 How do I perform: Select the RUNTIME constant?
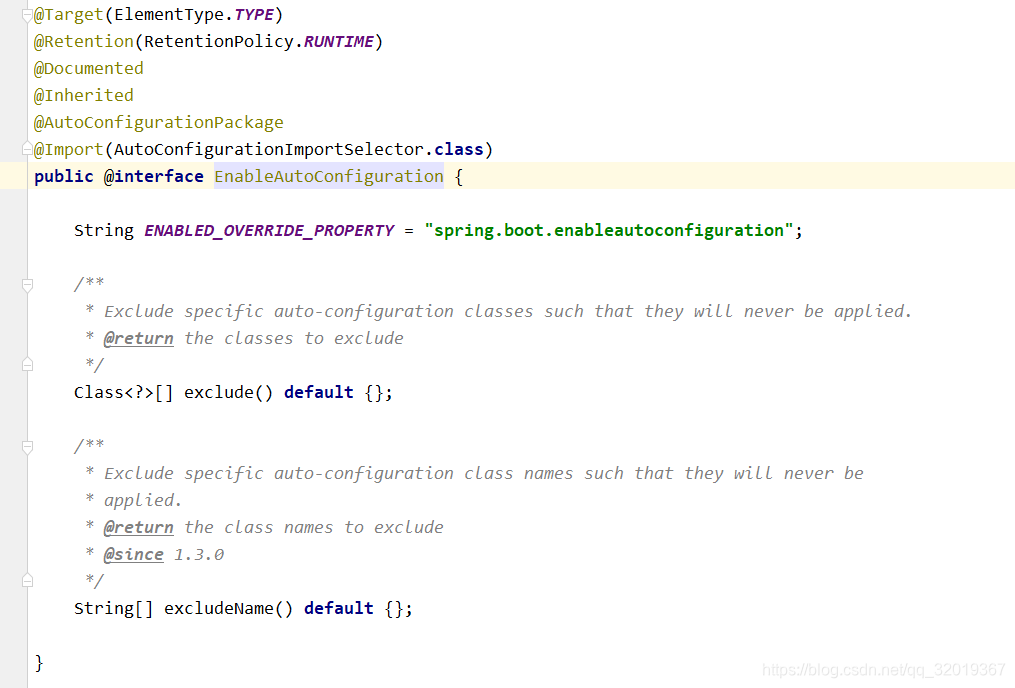(339, 41)
